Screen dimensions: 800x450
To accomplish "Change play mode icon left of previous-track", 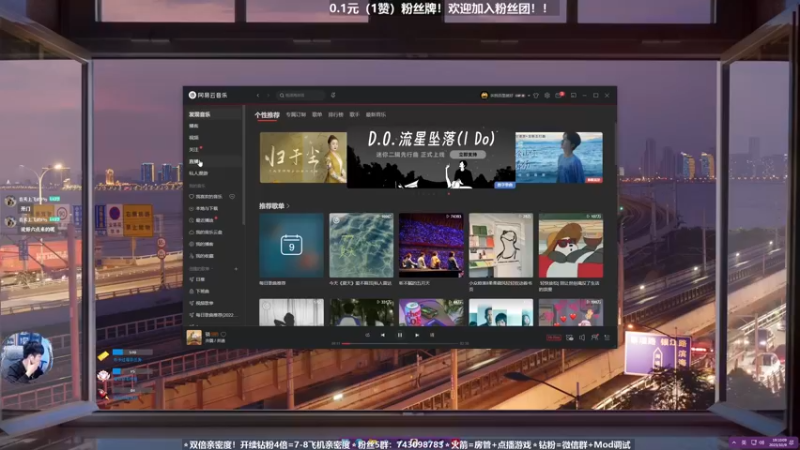I will (x=367, y=335).
